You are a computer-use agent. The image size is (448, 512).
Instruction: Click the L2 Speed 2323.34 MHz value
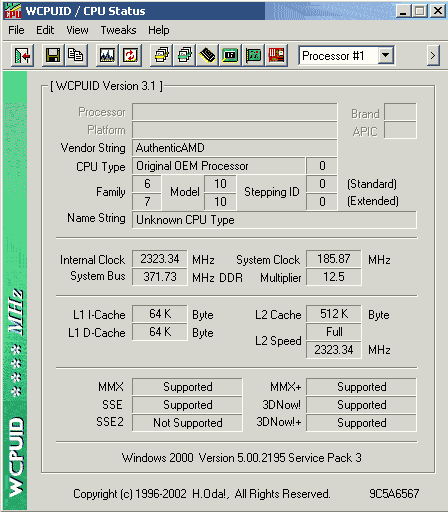[x=334, y=350]
